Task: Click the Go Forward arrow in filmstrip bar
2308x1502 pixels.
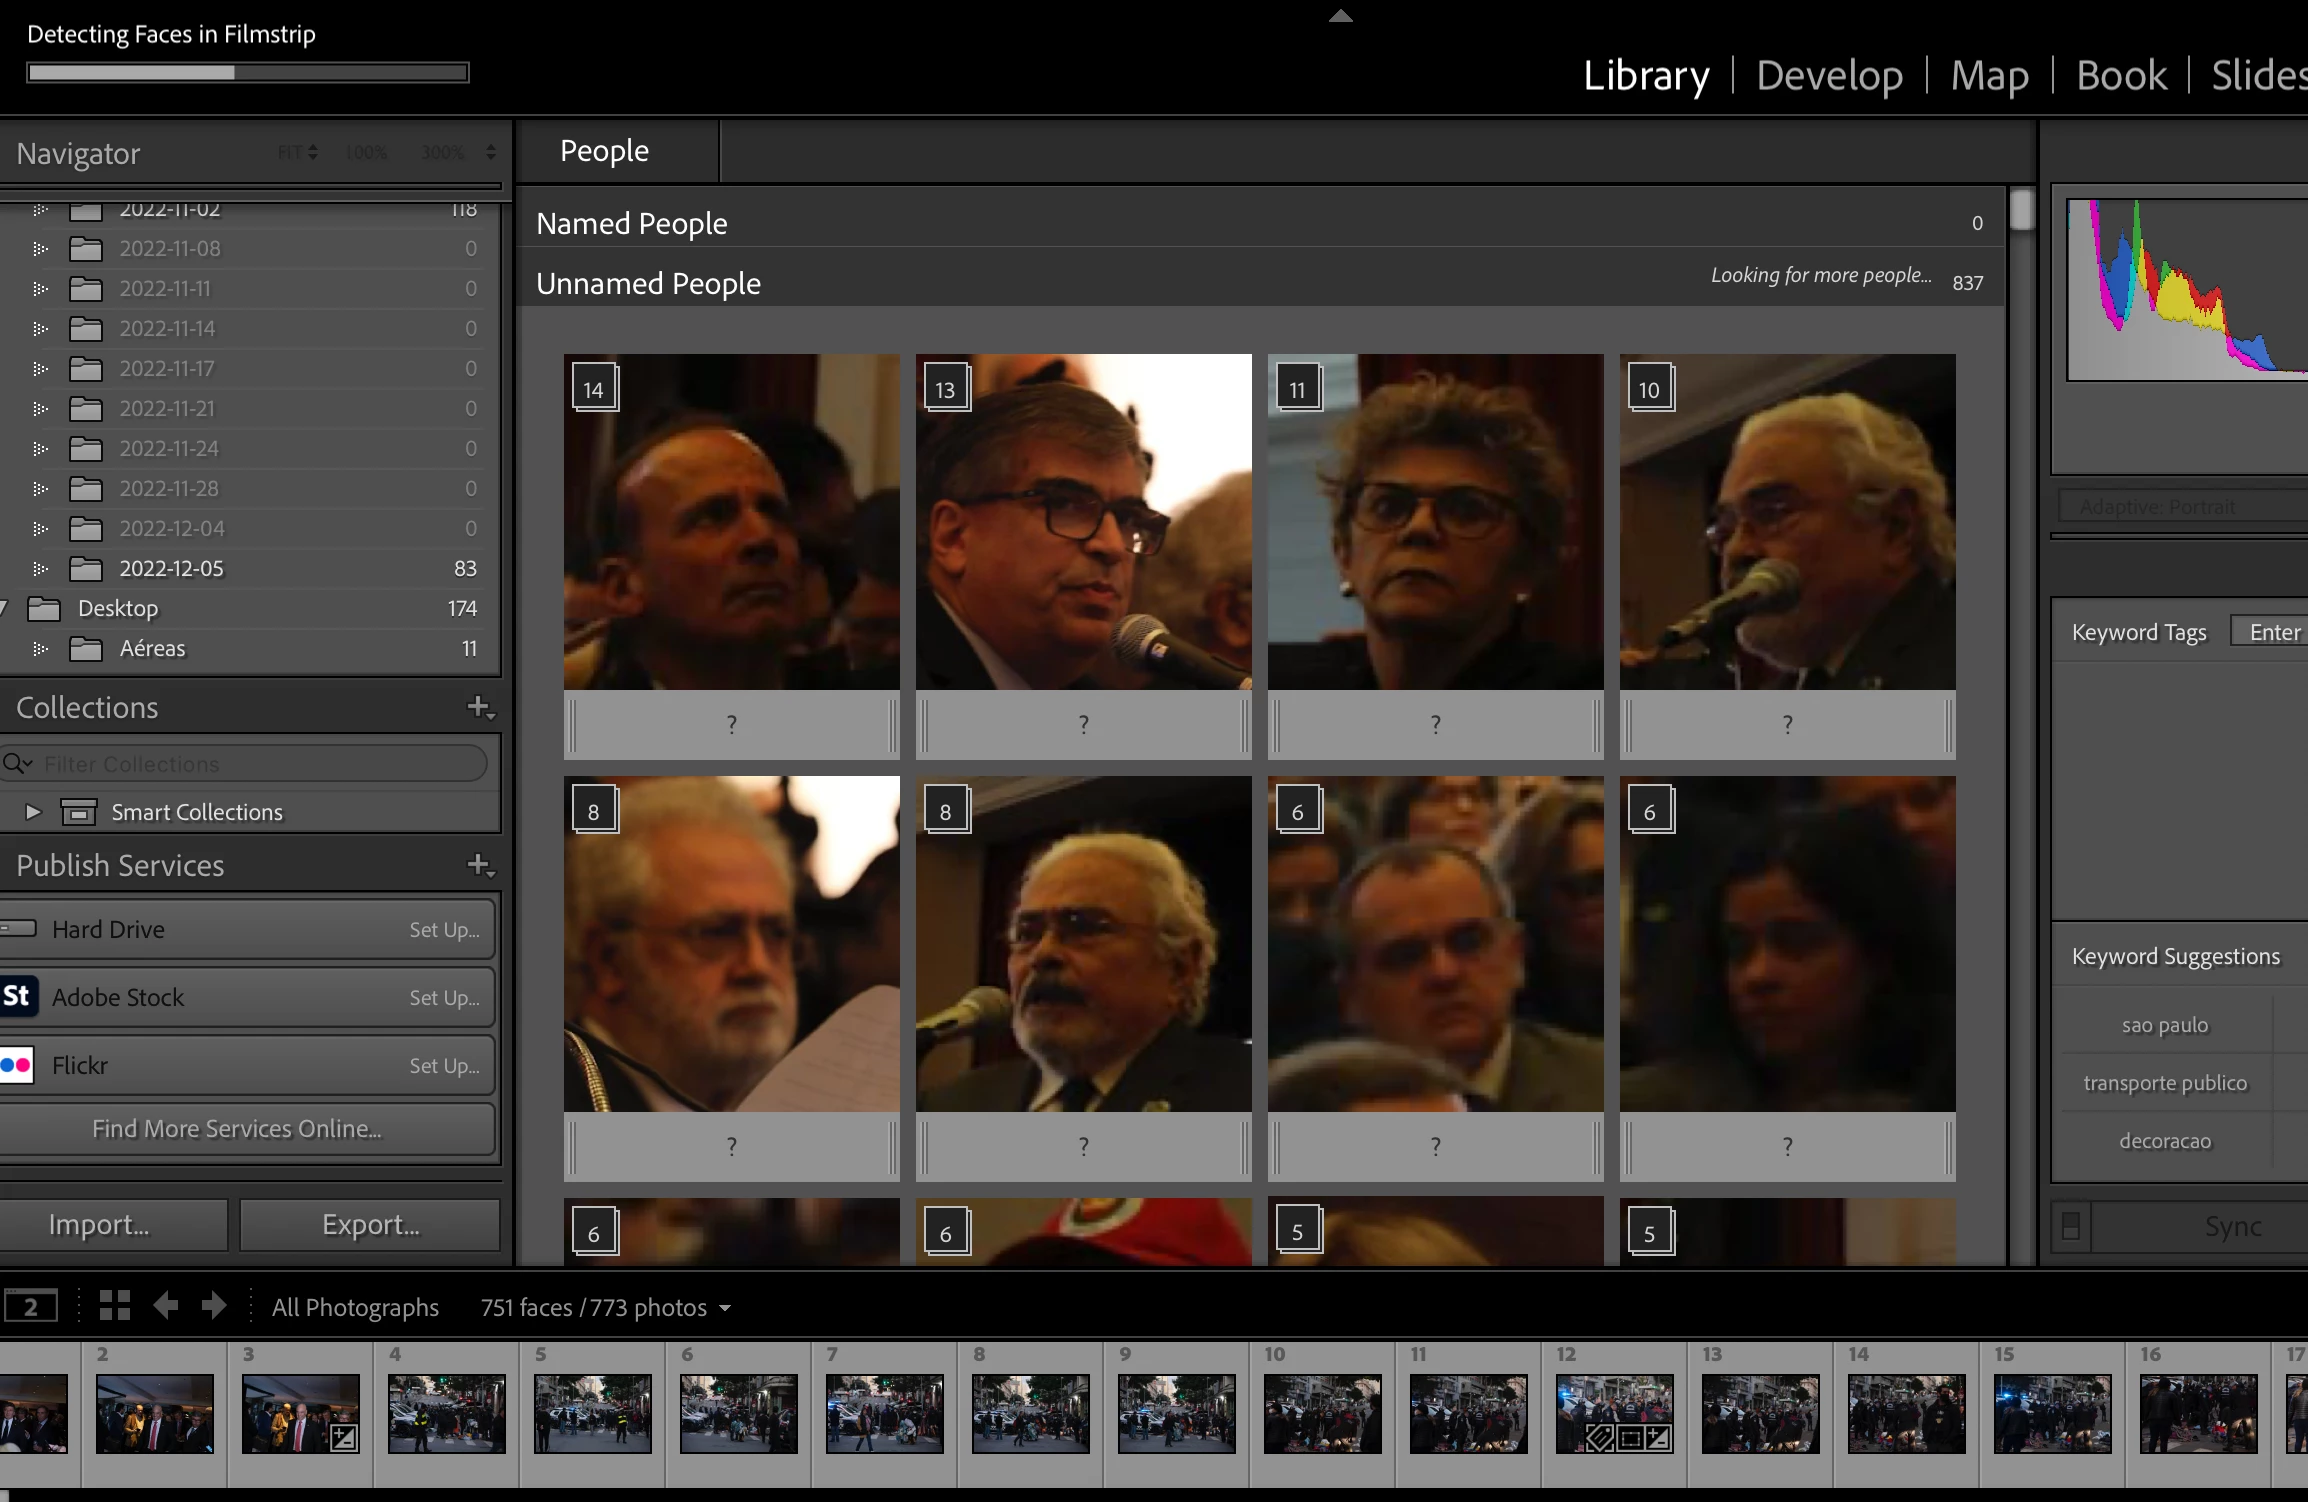Action: (214, 1305)
